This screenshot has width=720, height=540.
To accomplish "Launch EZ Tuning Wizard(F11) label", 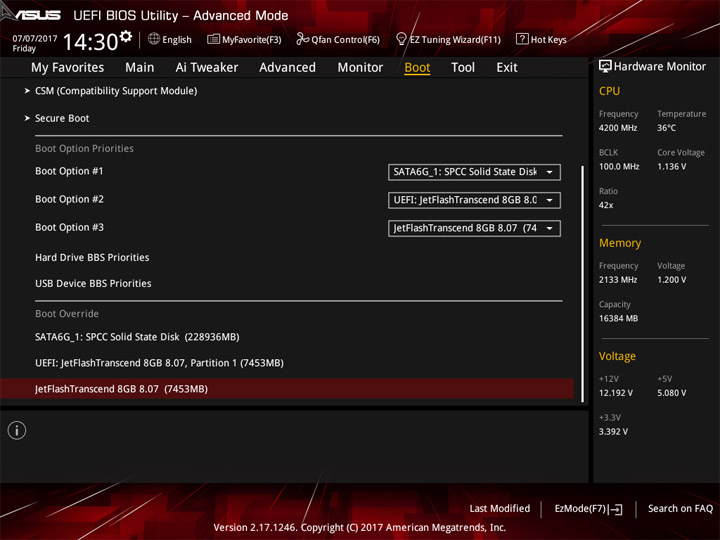I will [x=455, y=40].
